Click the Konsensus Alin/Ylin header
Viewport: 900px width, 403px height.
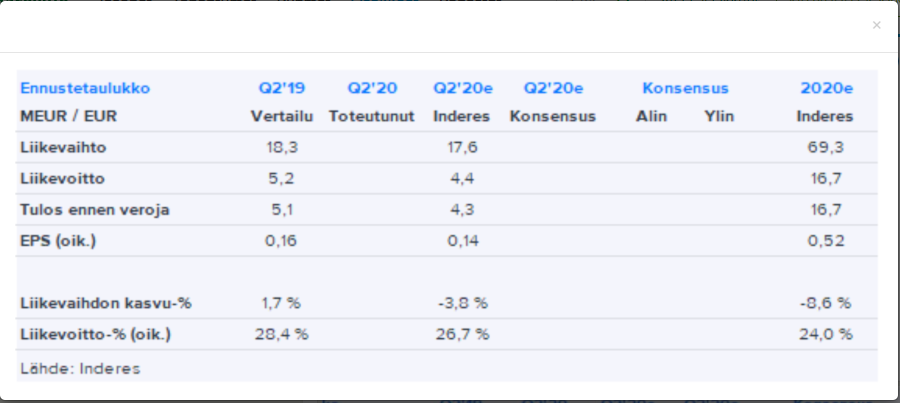click(685, 88)
